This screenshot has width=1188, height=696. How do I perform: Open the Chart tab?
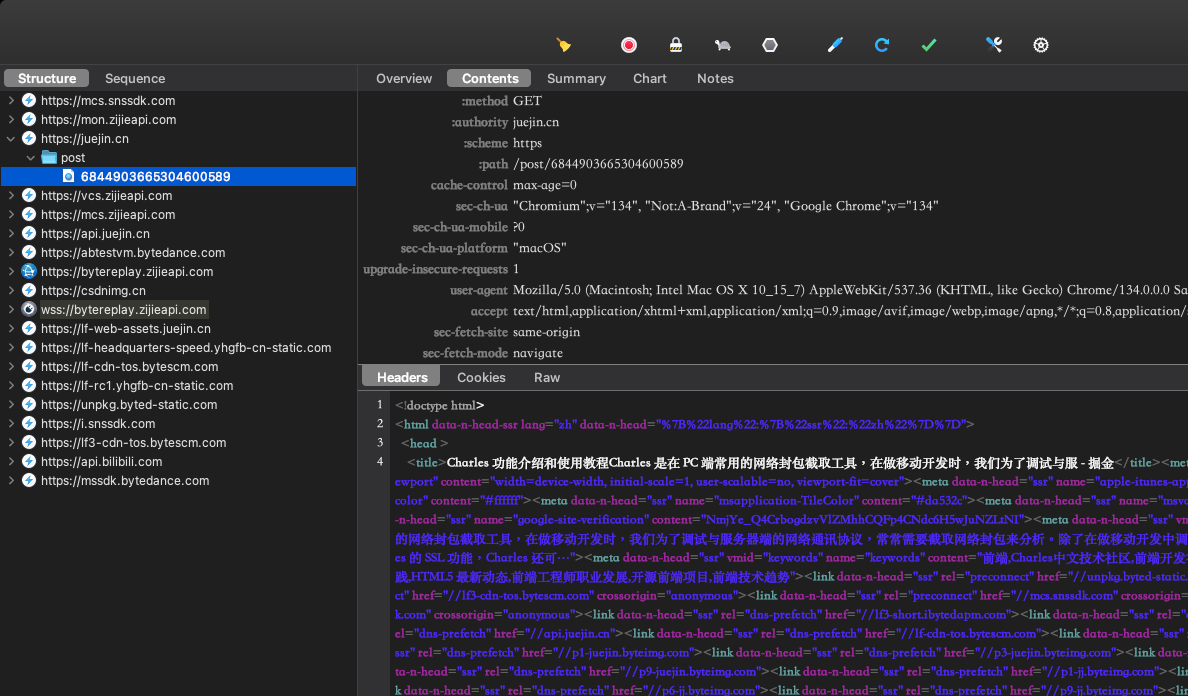point(649,78)
